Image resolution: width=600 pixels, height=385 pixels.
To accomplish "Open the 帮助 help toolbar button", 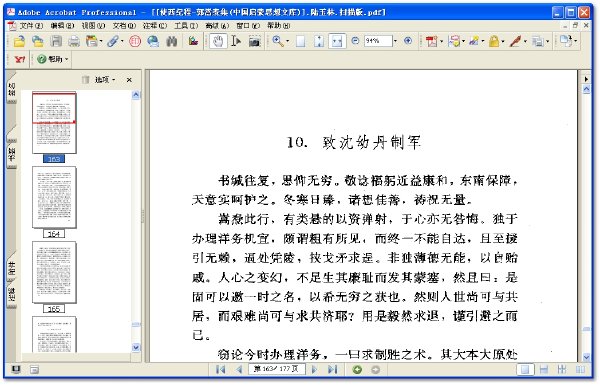I will [53, 59].
